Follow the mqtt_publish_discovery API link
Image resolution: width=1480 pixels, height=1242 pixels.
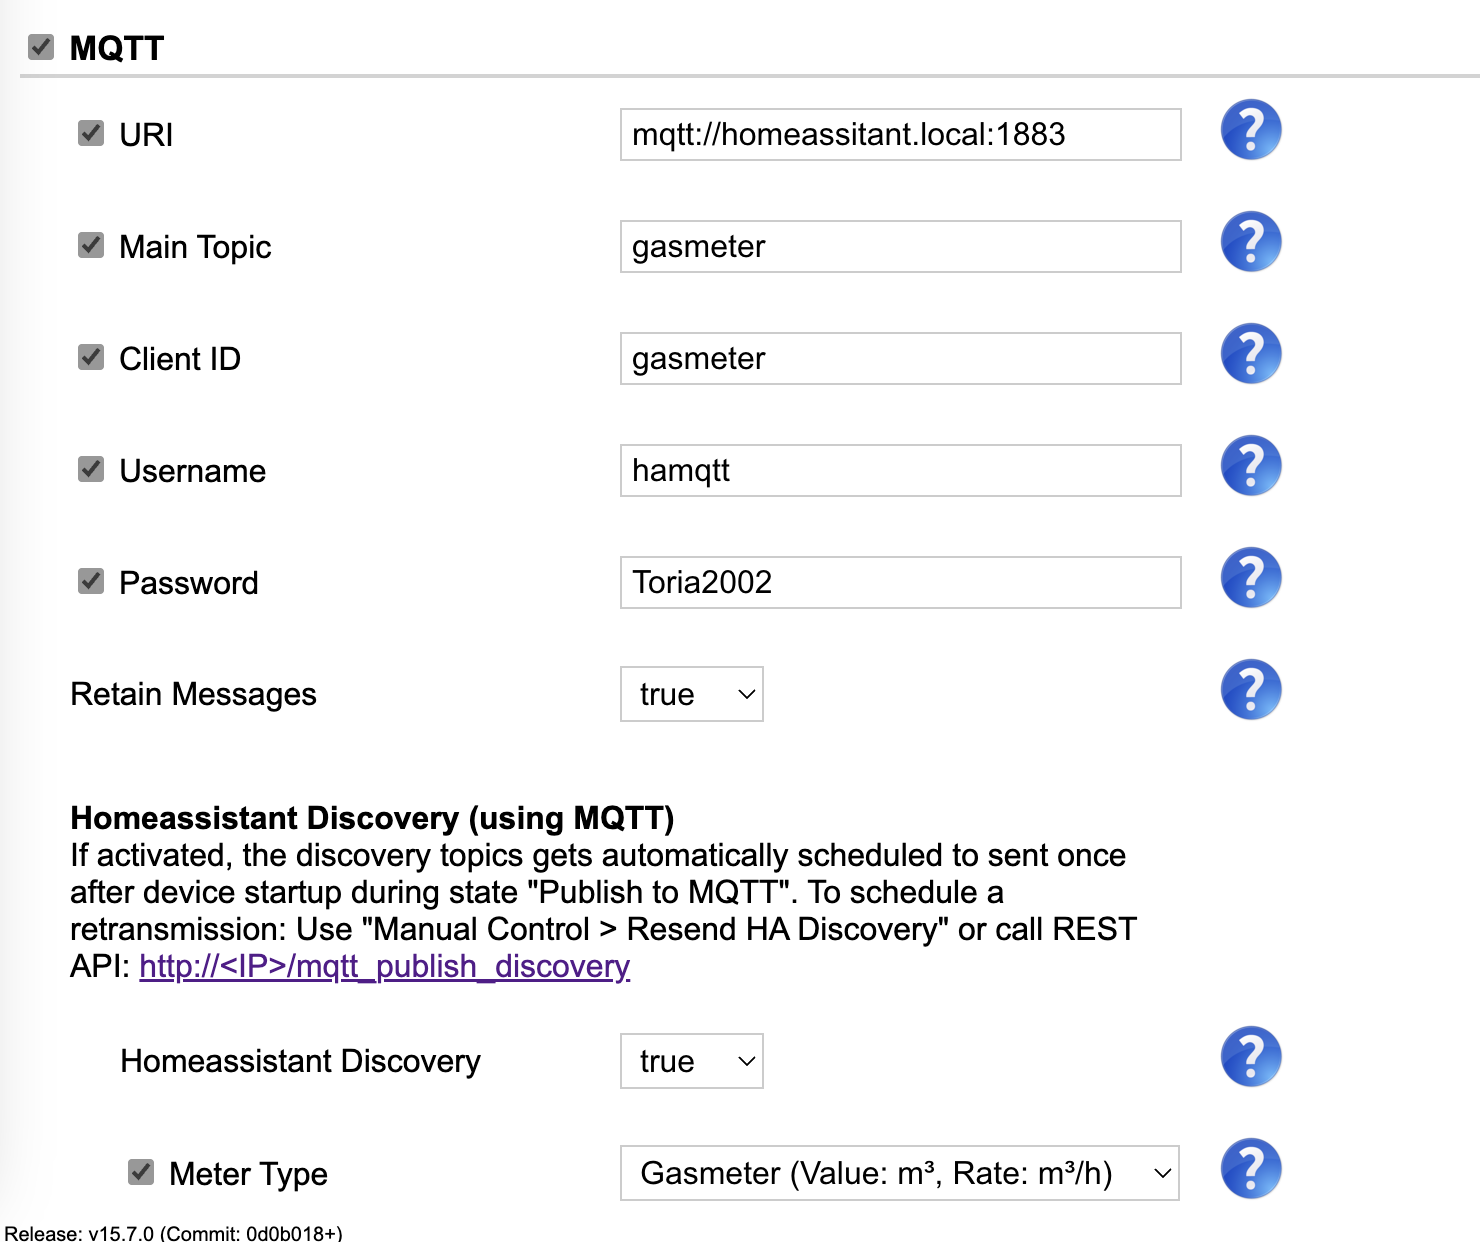384,966
